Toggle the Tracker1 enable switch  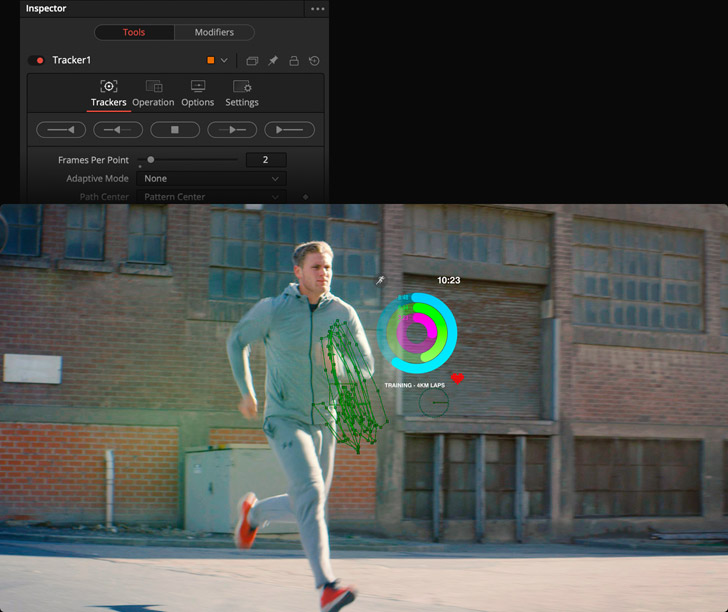(39, 61)
